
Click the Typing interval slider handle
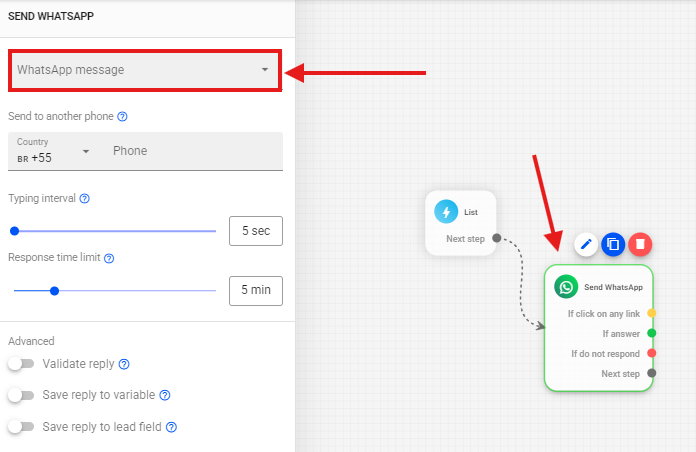point(14,231)
